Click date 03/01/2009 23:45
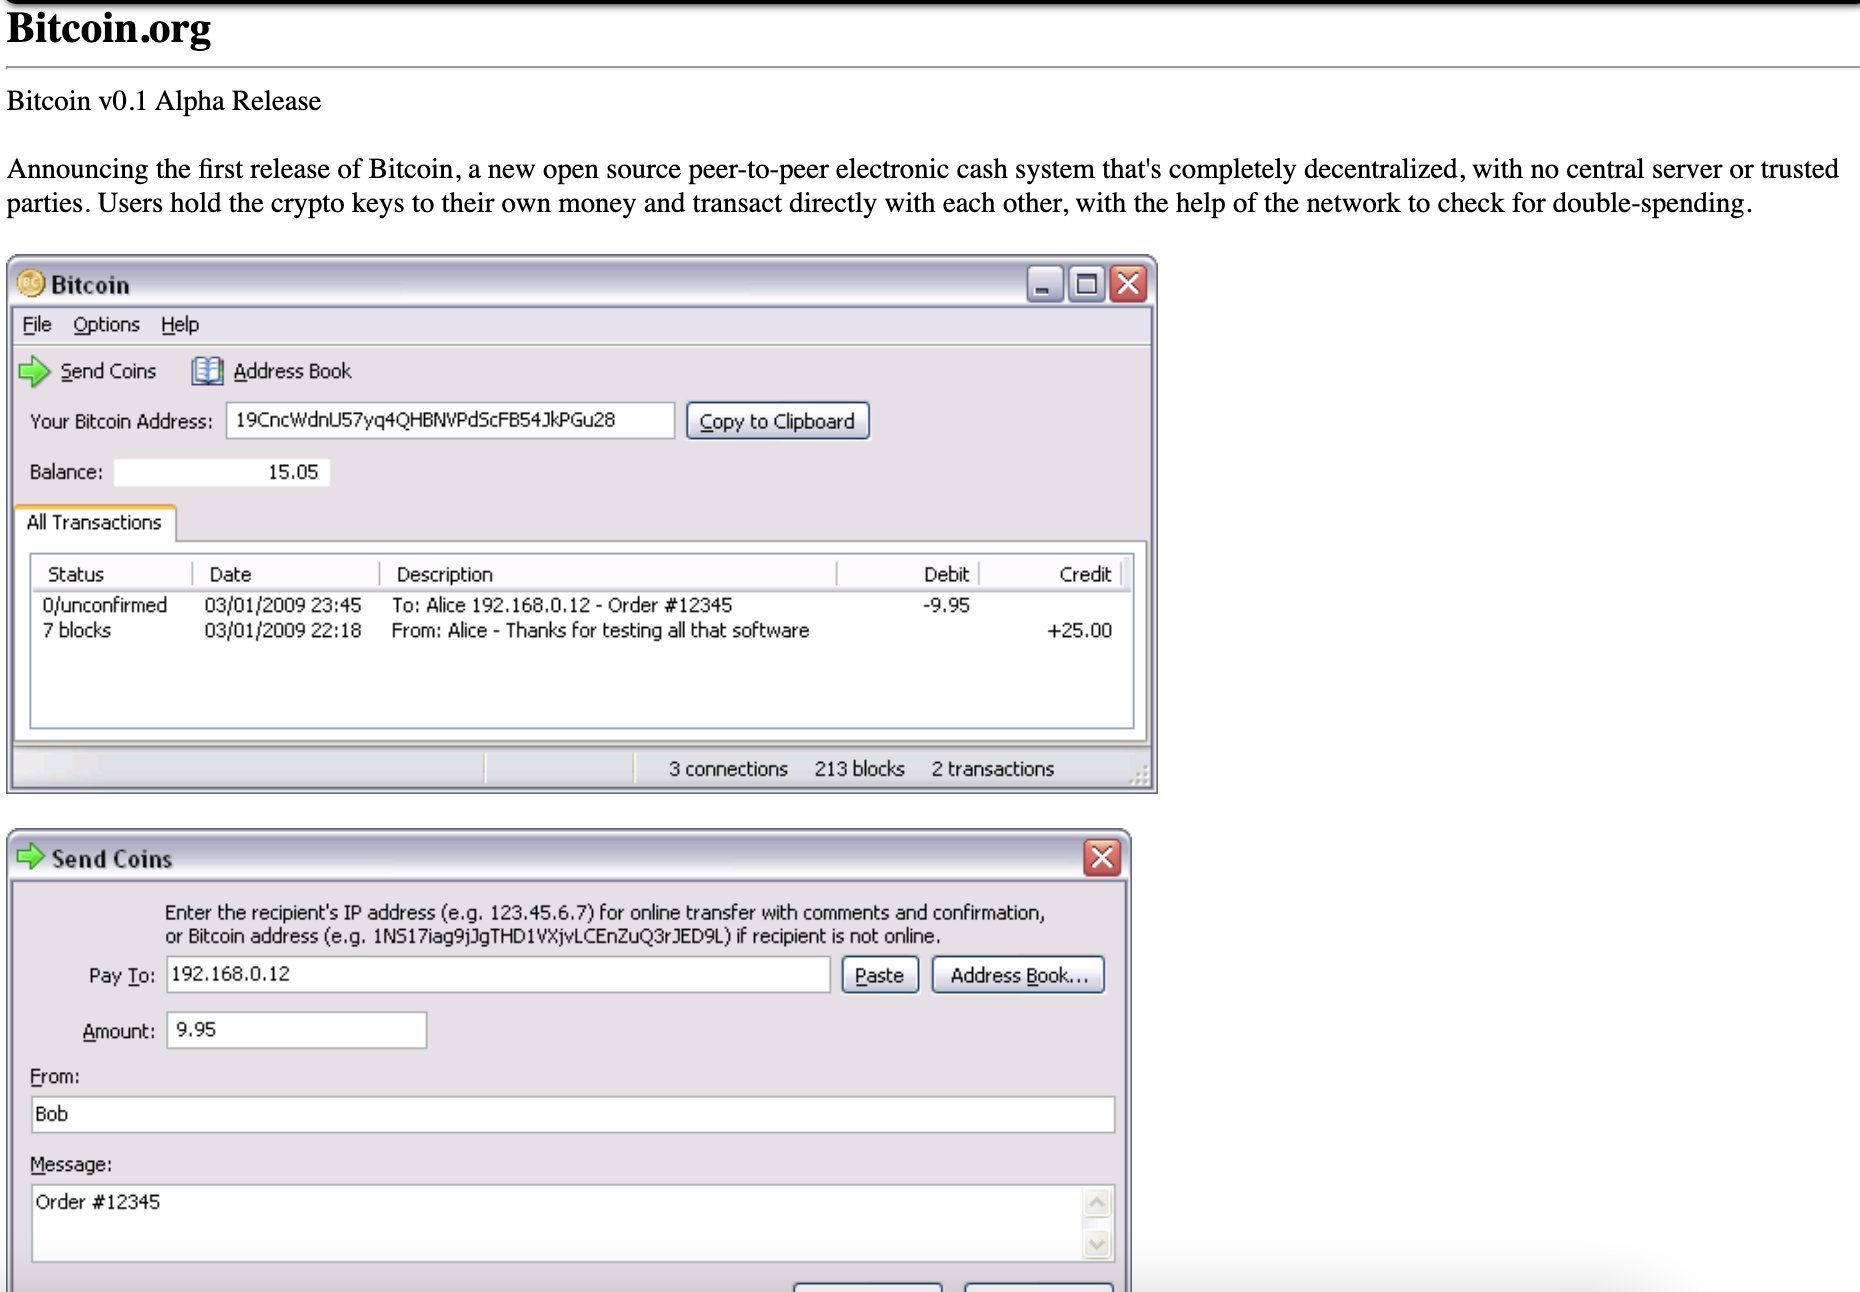1860x1292 pixels. tap(283, 605)
